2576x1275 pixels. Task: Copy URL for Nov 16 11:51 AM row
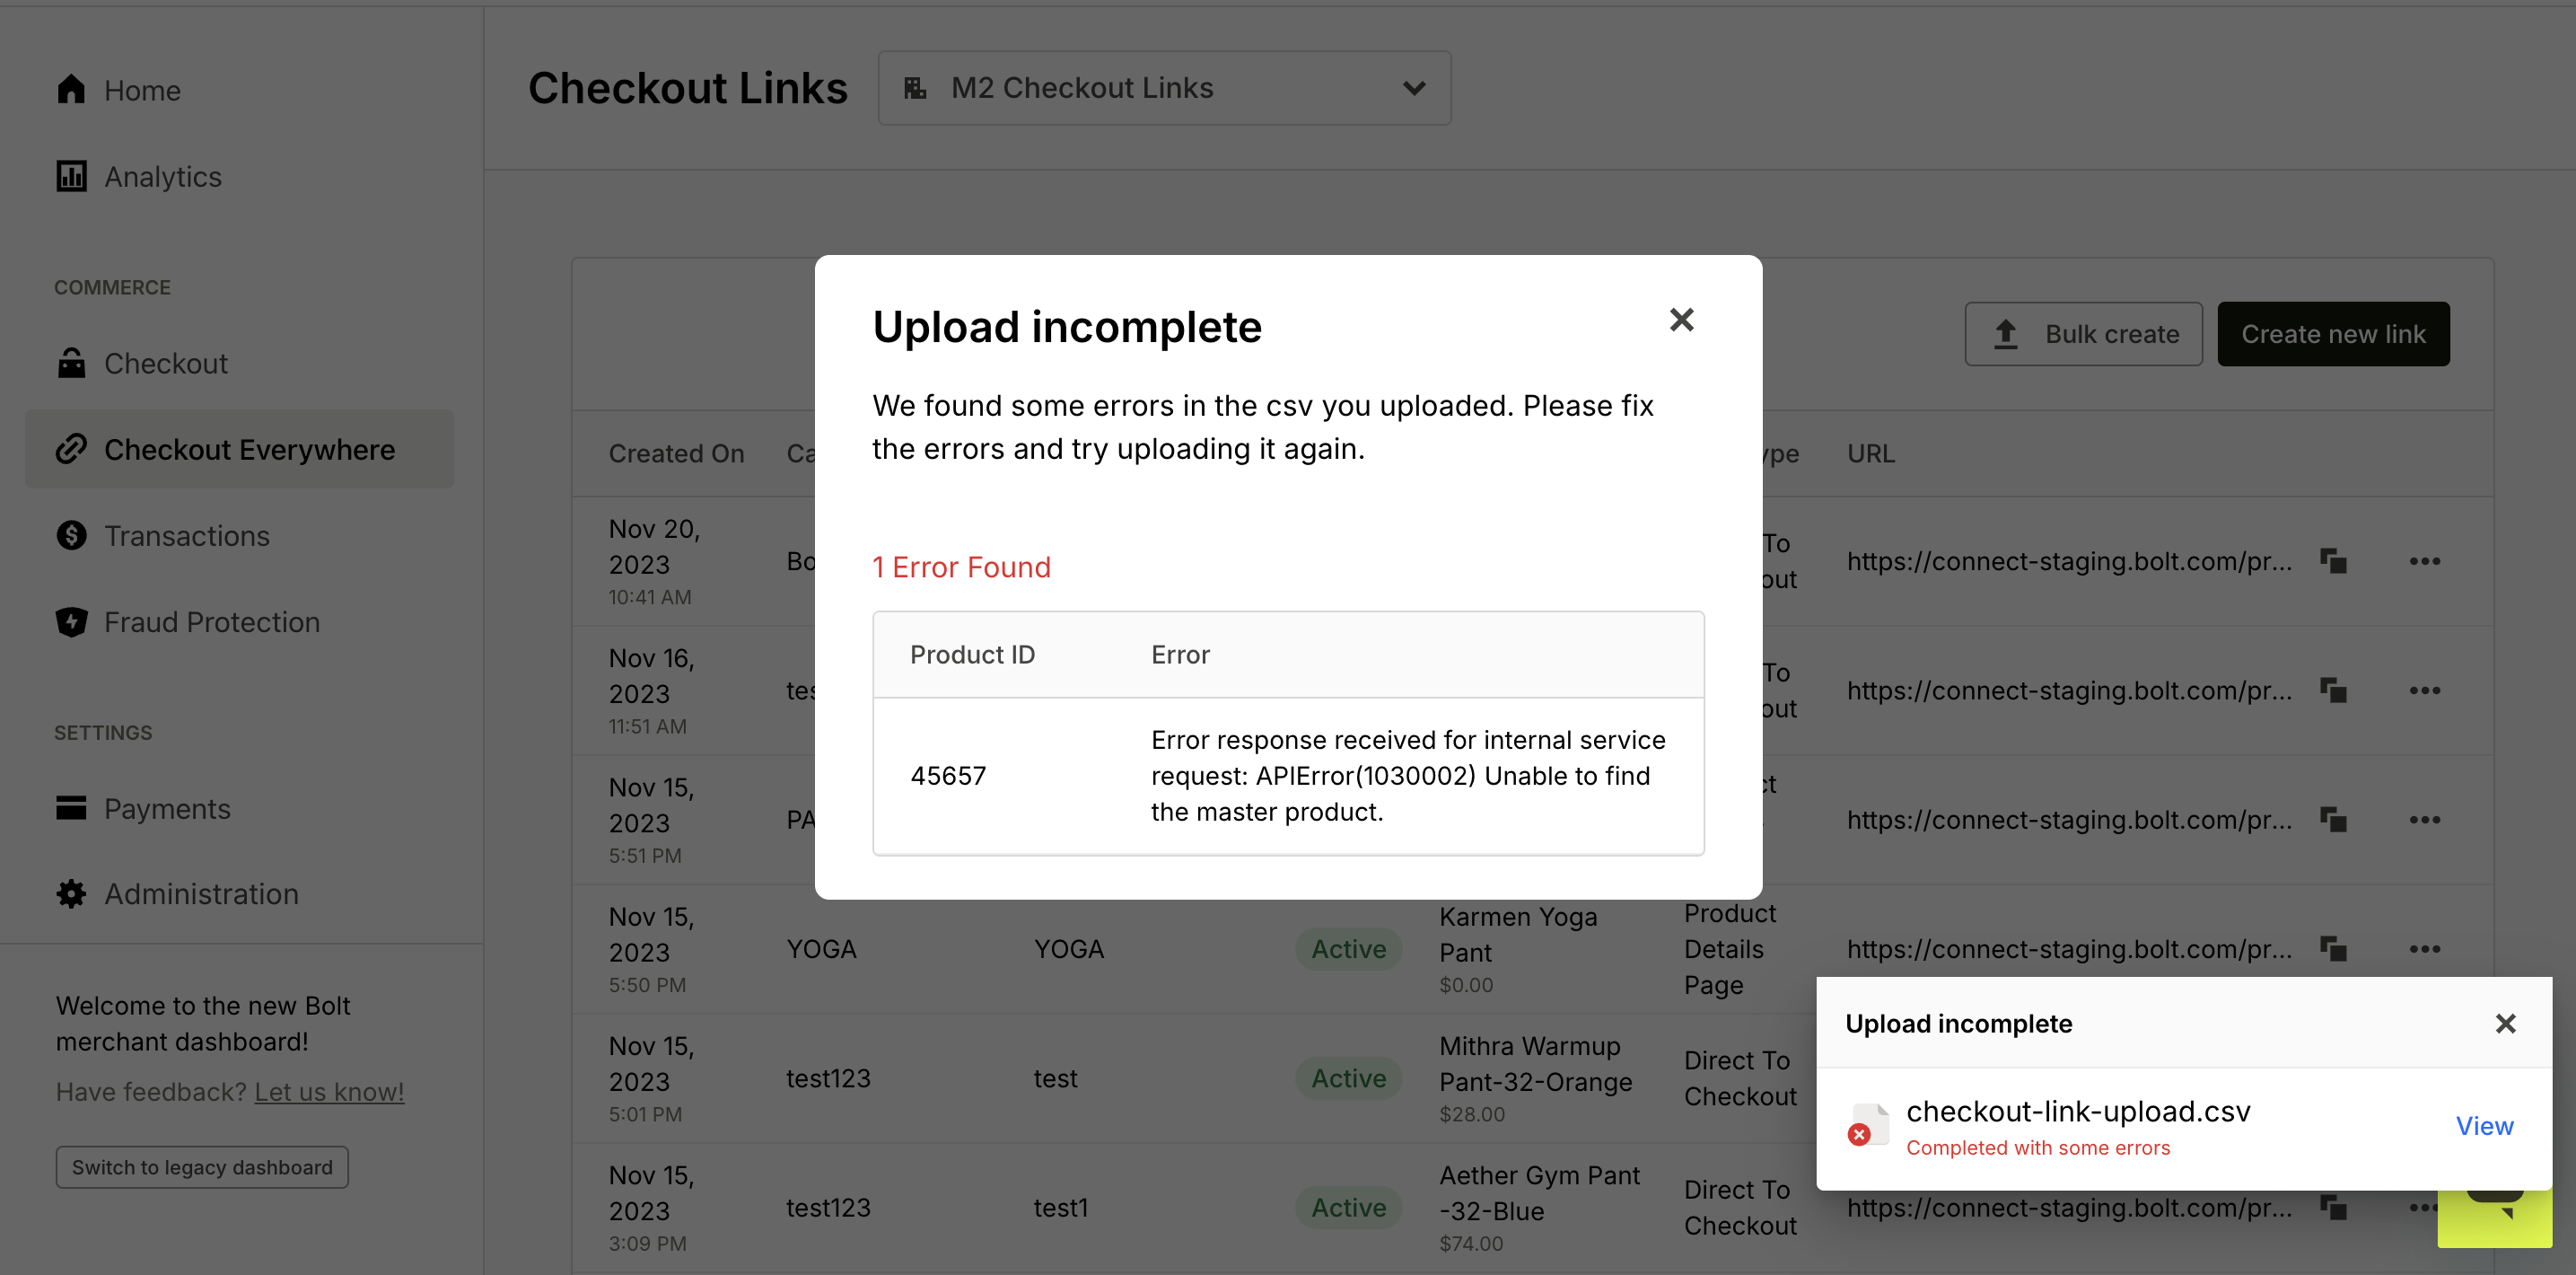[x=2333, y=690]
